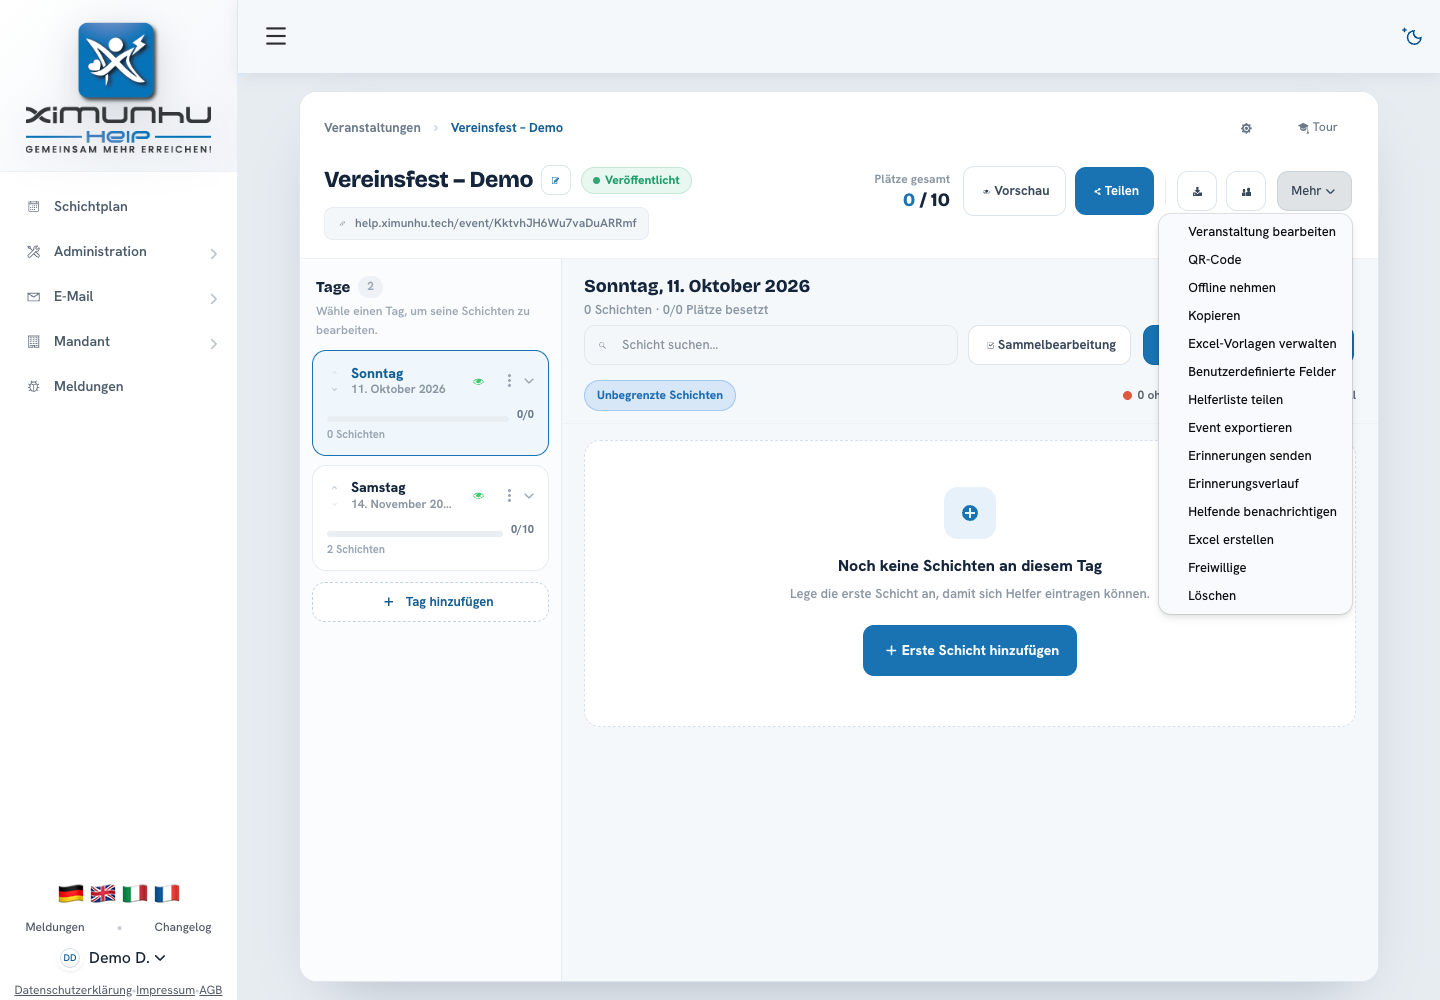Click the download icon button
This screenshot has width=1440, height=1000.
[x=1197, y=191]
